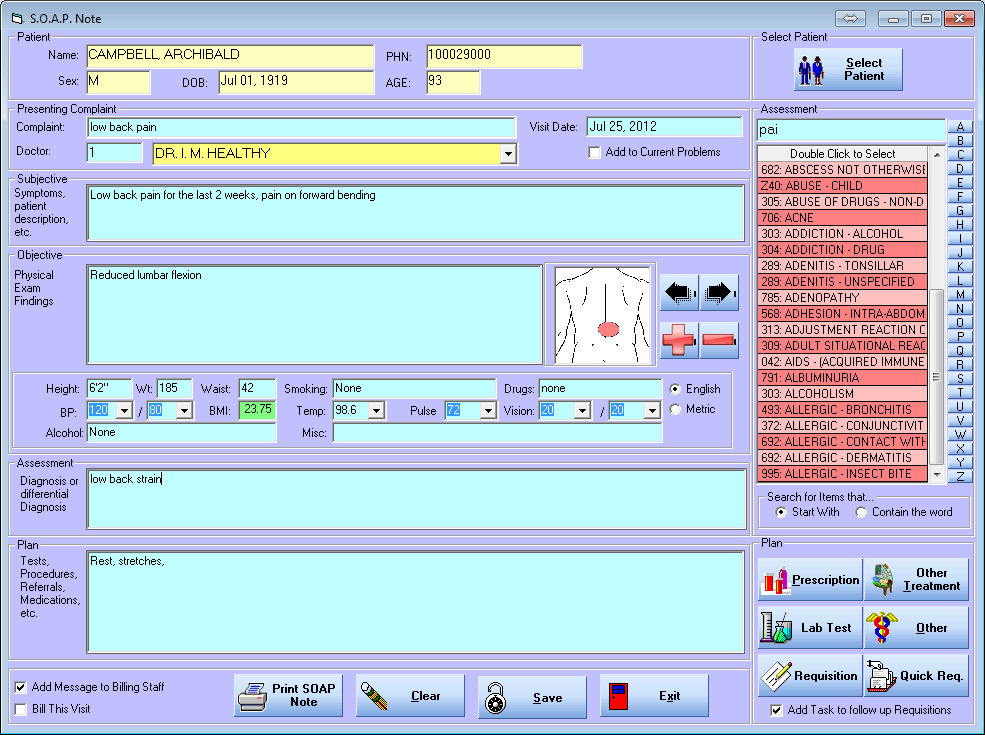Clear the SOAP note form

[410, 695]
